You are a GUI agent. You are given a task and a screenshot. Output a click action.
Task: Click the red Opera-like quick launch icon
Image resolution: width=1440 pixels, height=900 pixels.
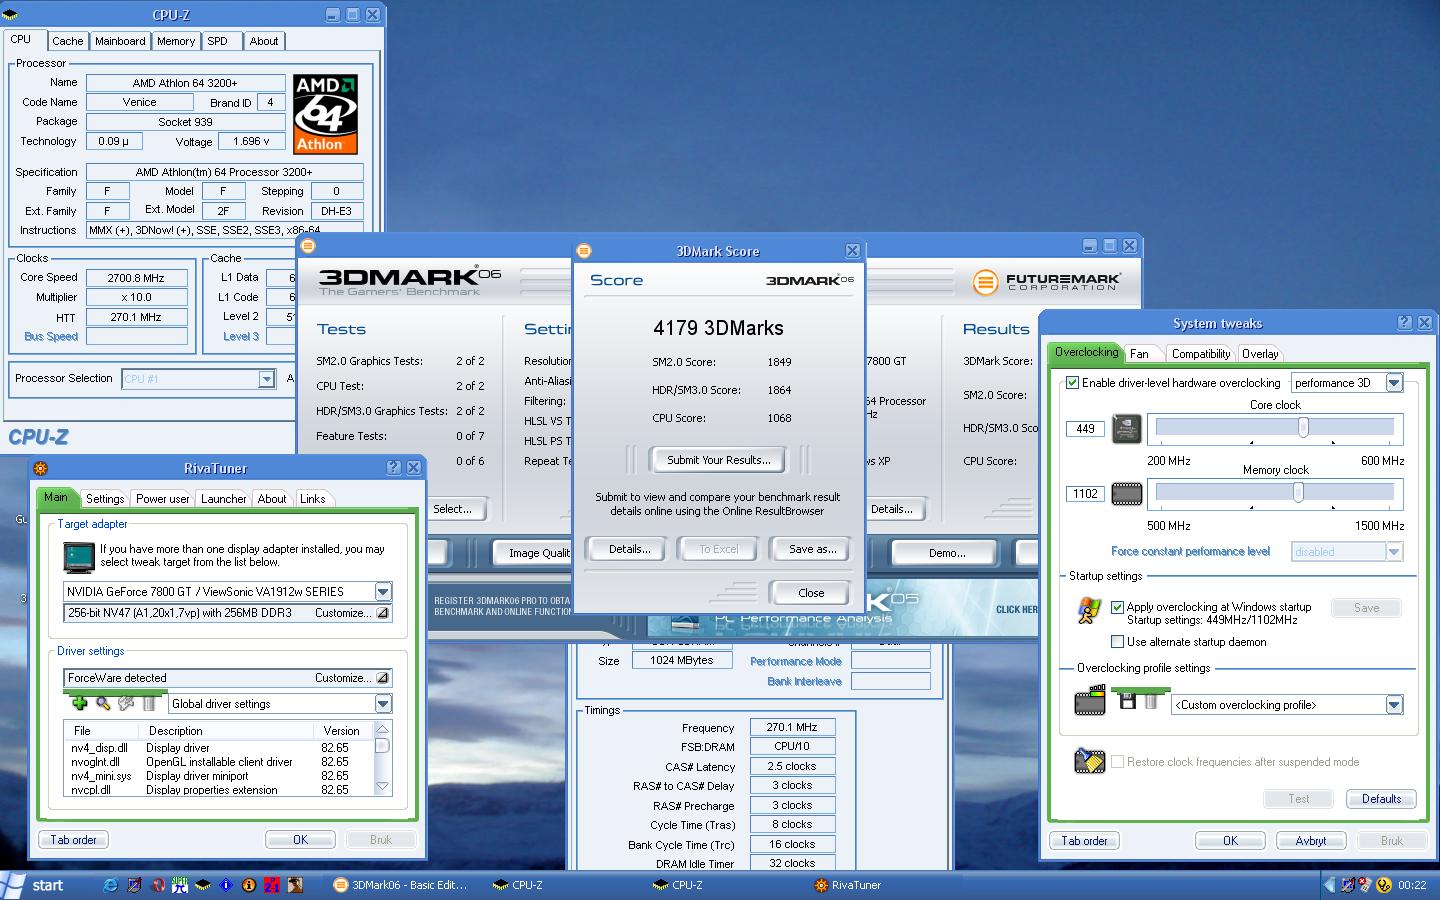157,885
